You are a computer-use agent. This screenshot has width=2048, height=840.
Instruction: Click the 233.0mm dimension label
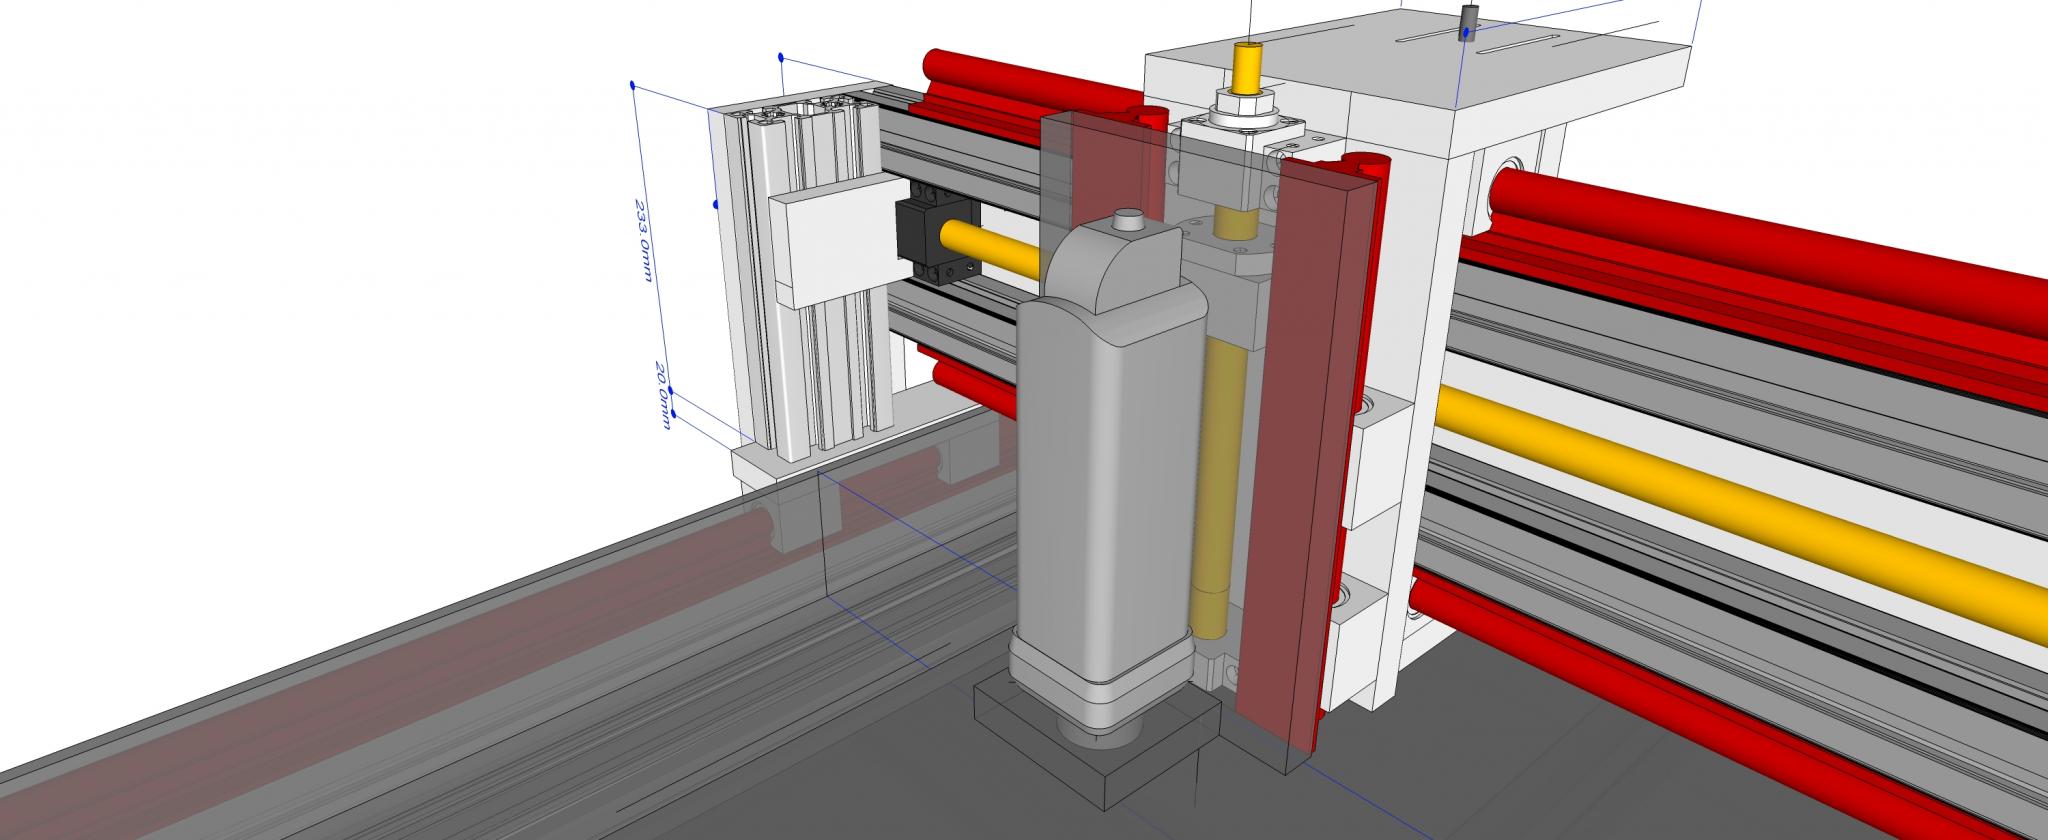point(646,240)
